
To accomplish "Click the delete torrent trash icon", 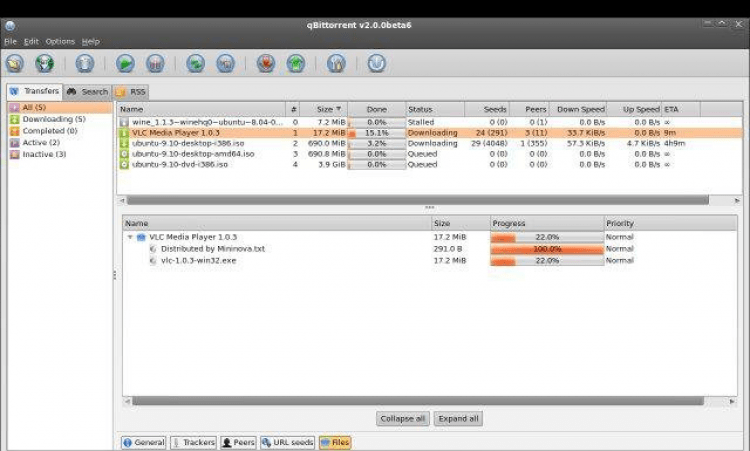I will click(85, 64).
